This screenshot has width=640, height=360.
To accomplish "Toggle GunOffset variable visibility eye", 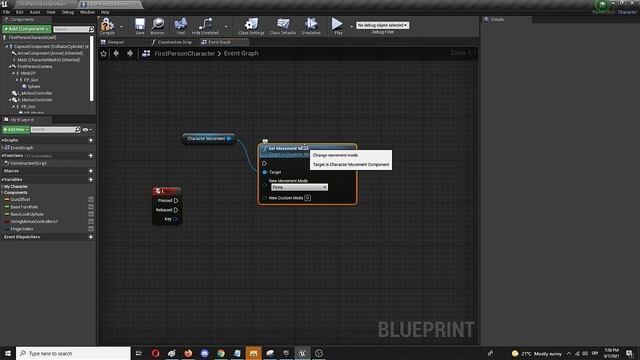I will (91, 200).
